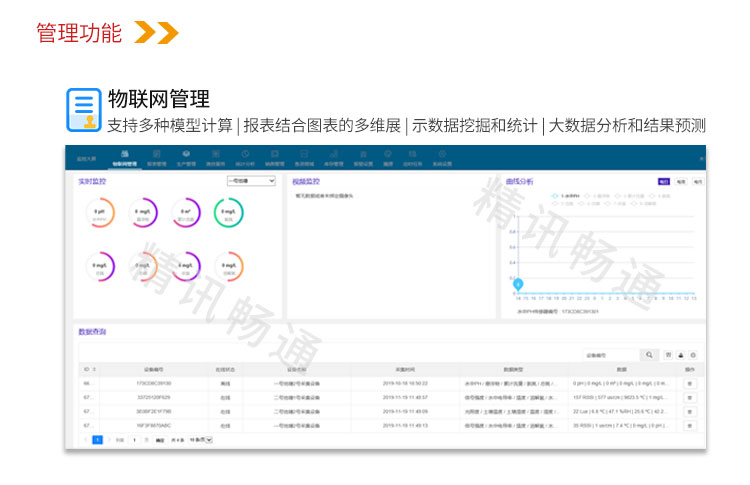Click the blue data marker on the chart

click(x=518, y=286)
